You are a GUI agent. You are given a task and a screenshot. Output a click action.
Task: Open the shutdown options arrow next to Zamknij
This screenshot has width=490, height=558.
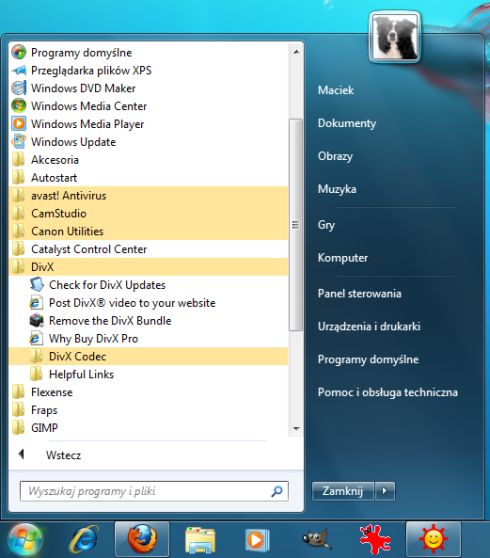click(384, 491)
